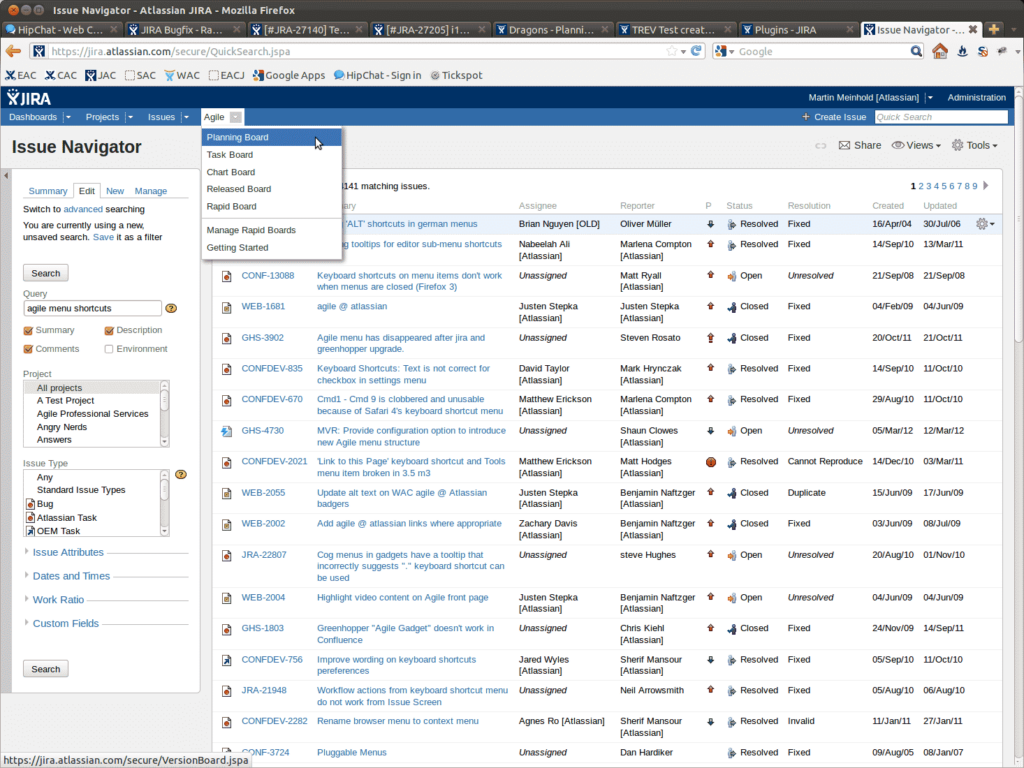Expand Dates and Times section
This screenshot has width=1024, height=768.
pos(71,575)
